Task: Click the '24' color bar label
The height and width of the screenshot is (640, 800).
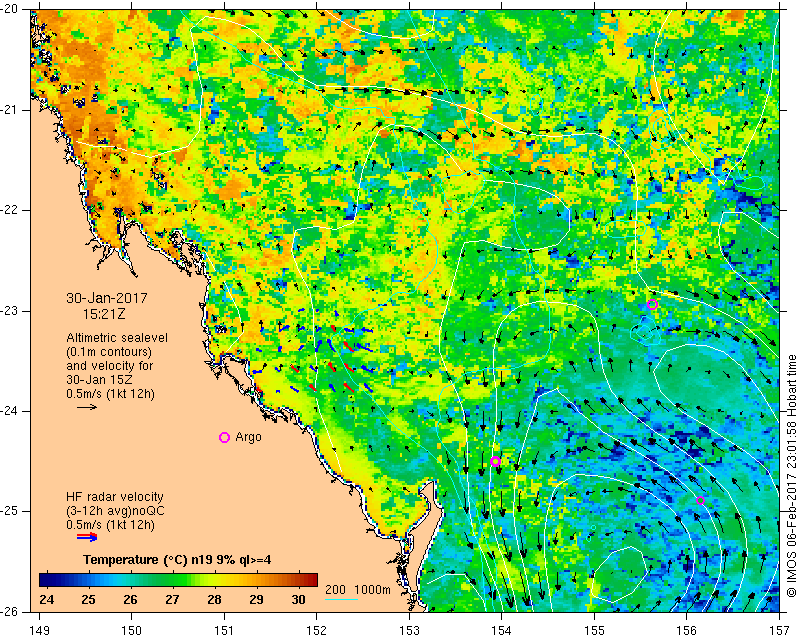Action: click(46, 599)
